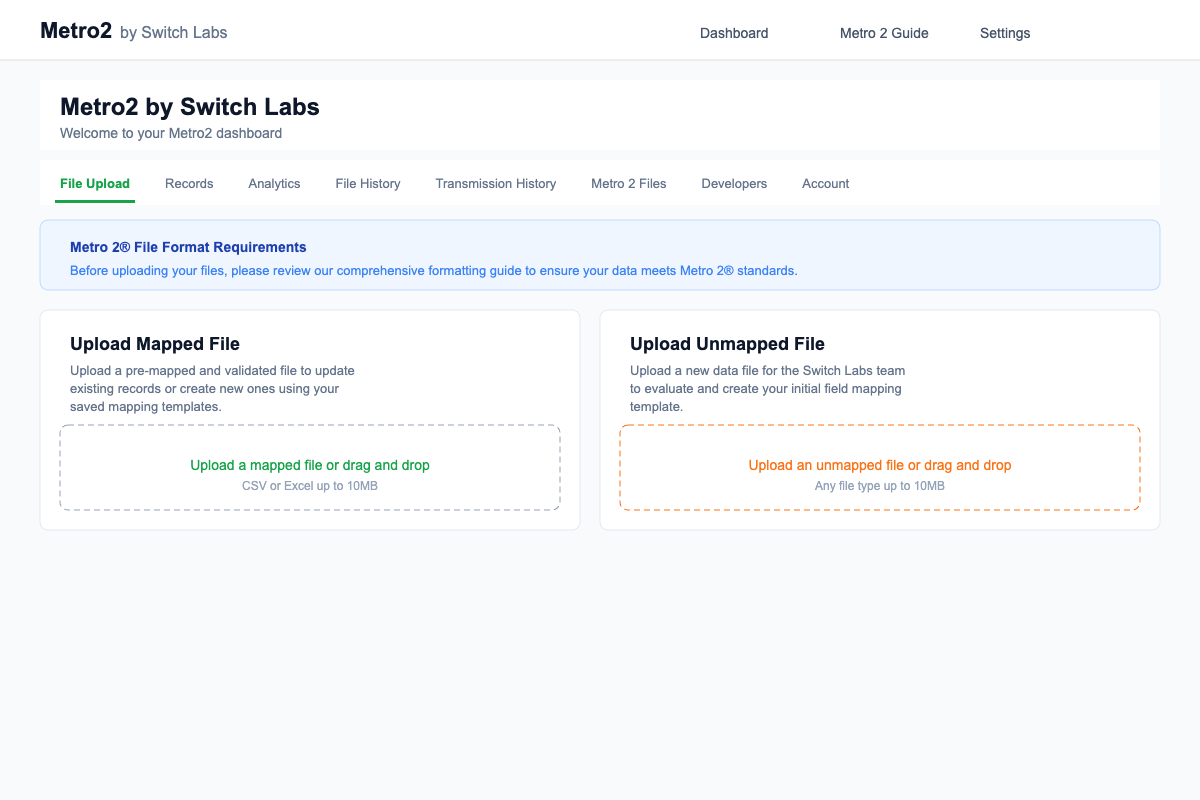This screenshot has height=800, width=1200.
Task: Open the Transmission History tab
Action: (x=496, y=183)
